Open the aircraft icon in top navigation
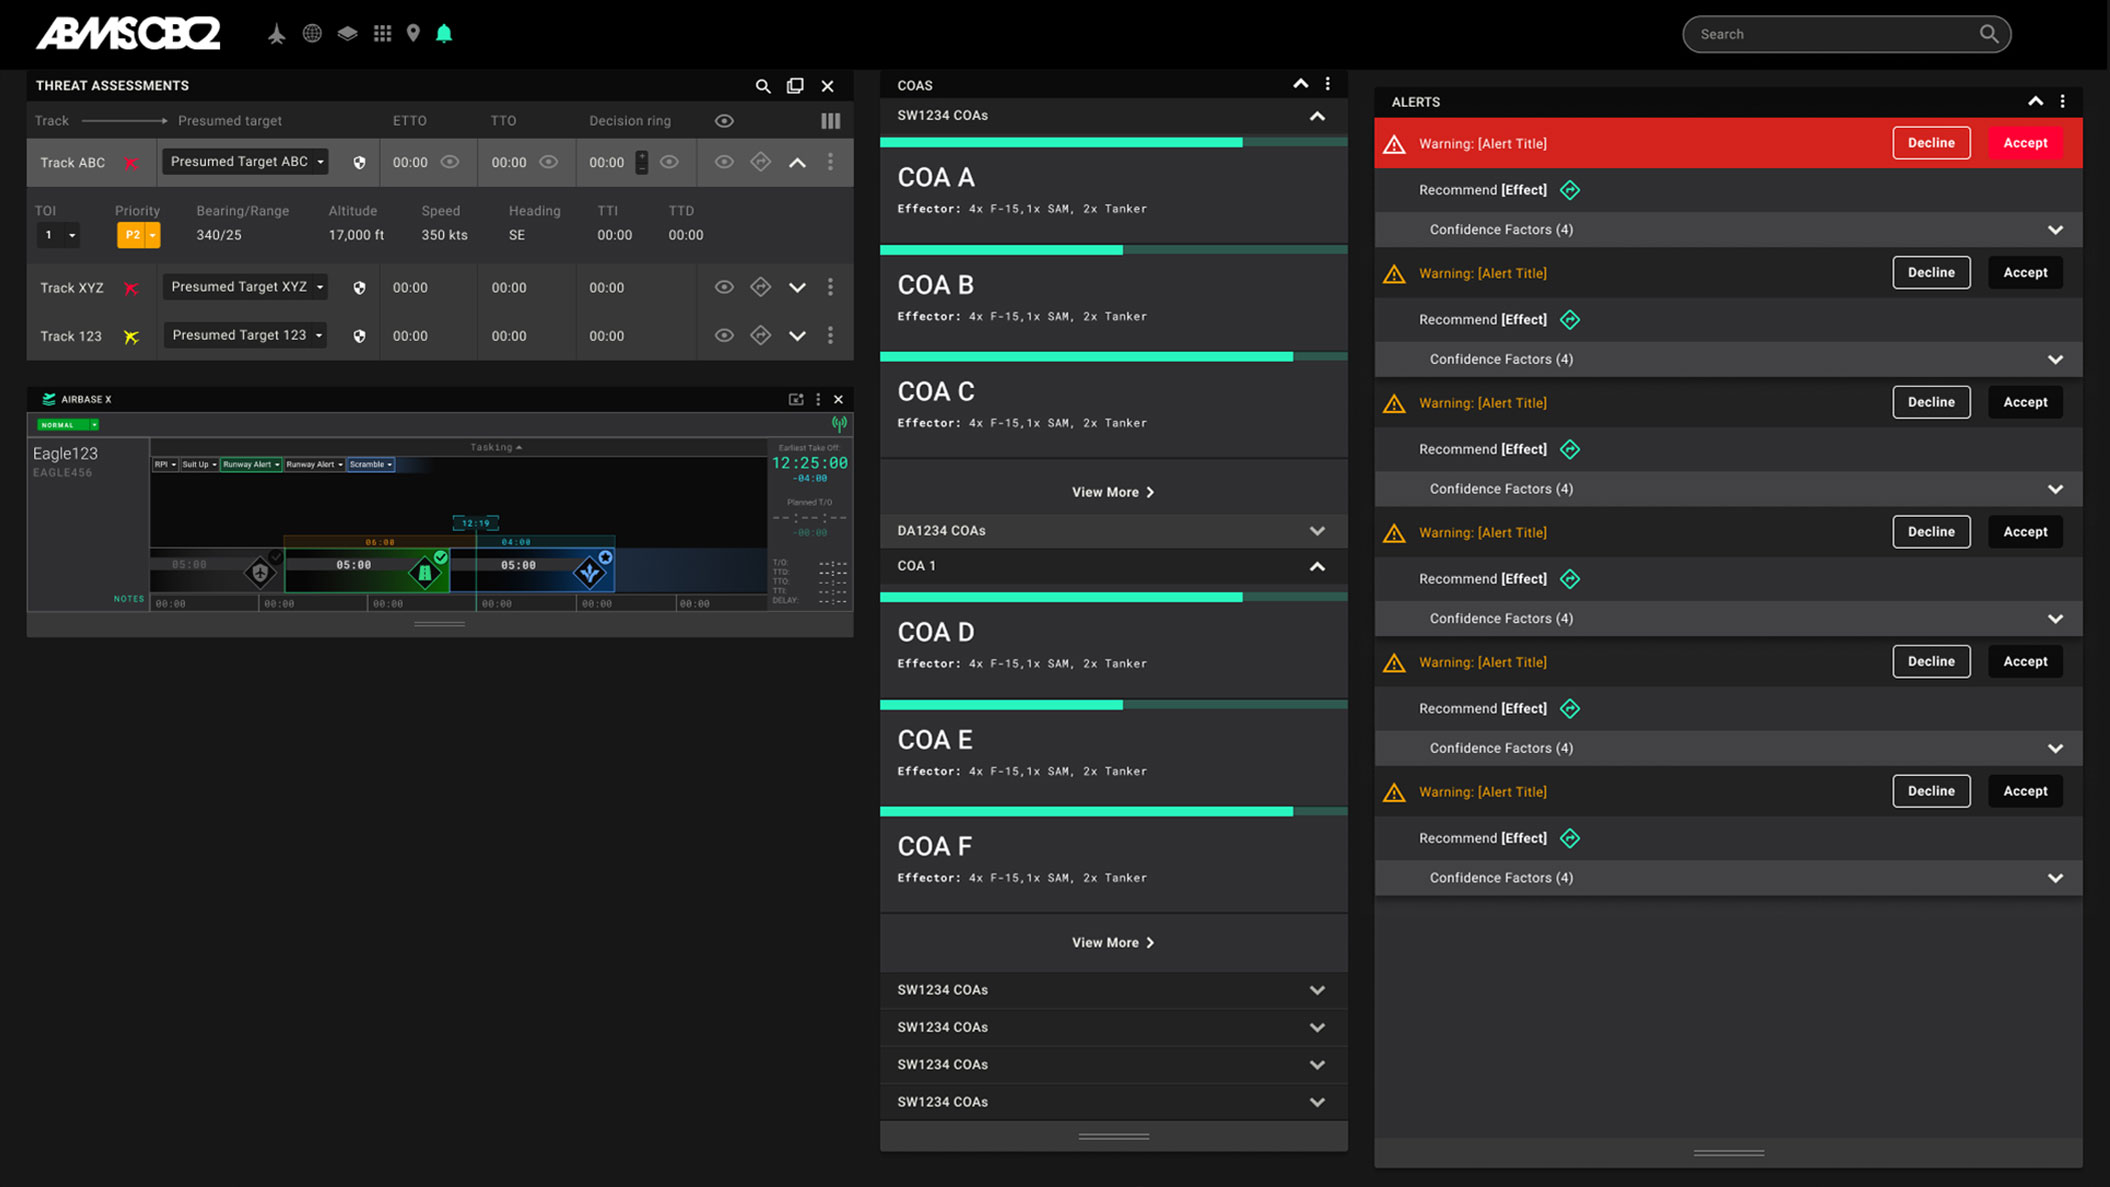The height and width of the screenshot is (1187, 2110). tap(276, 34)
